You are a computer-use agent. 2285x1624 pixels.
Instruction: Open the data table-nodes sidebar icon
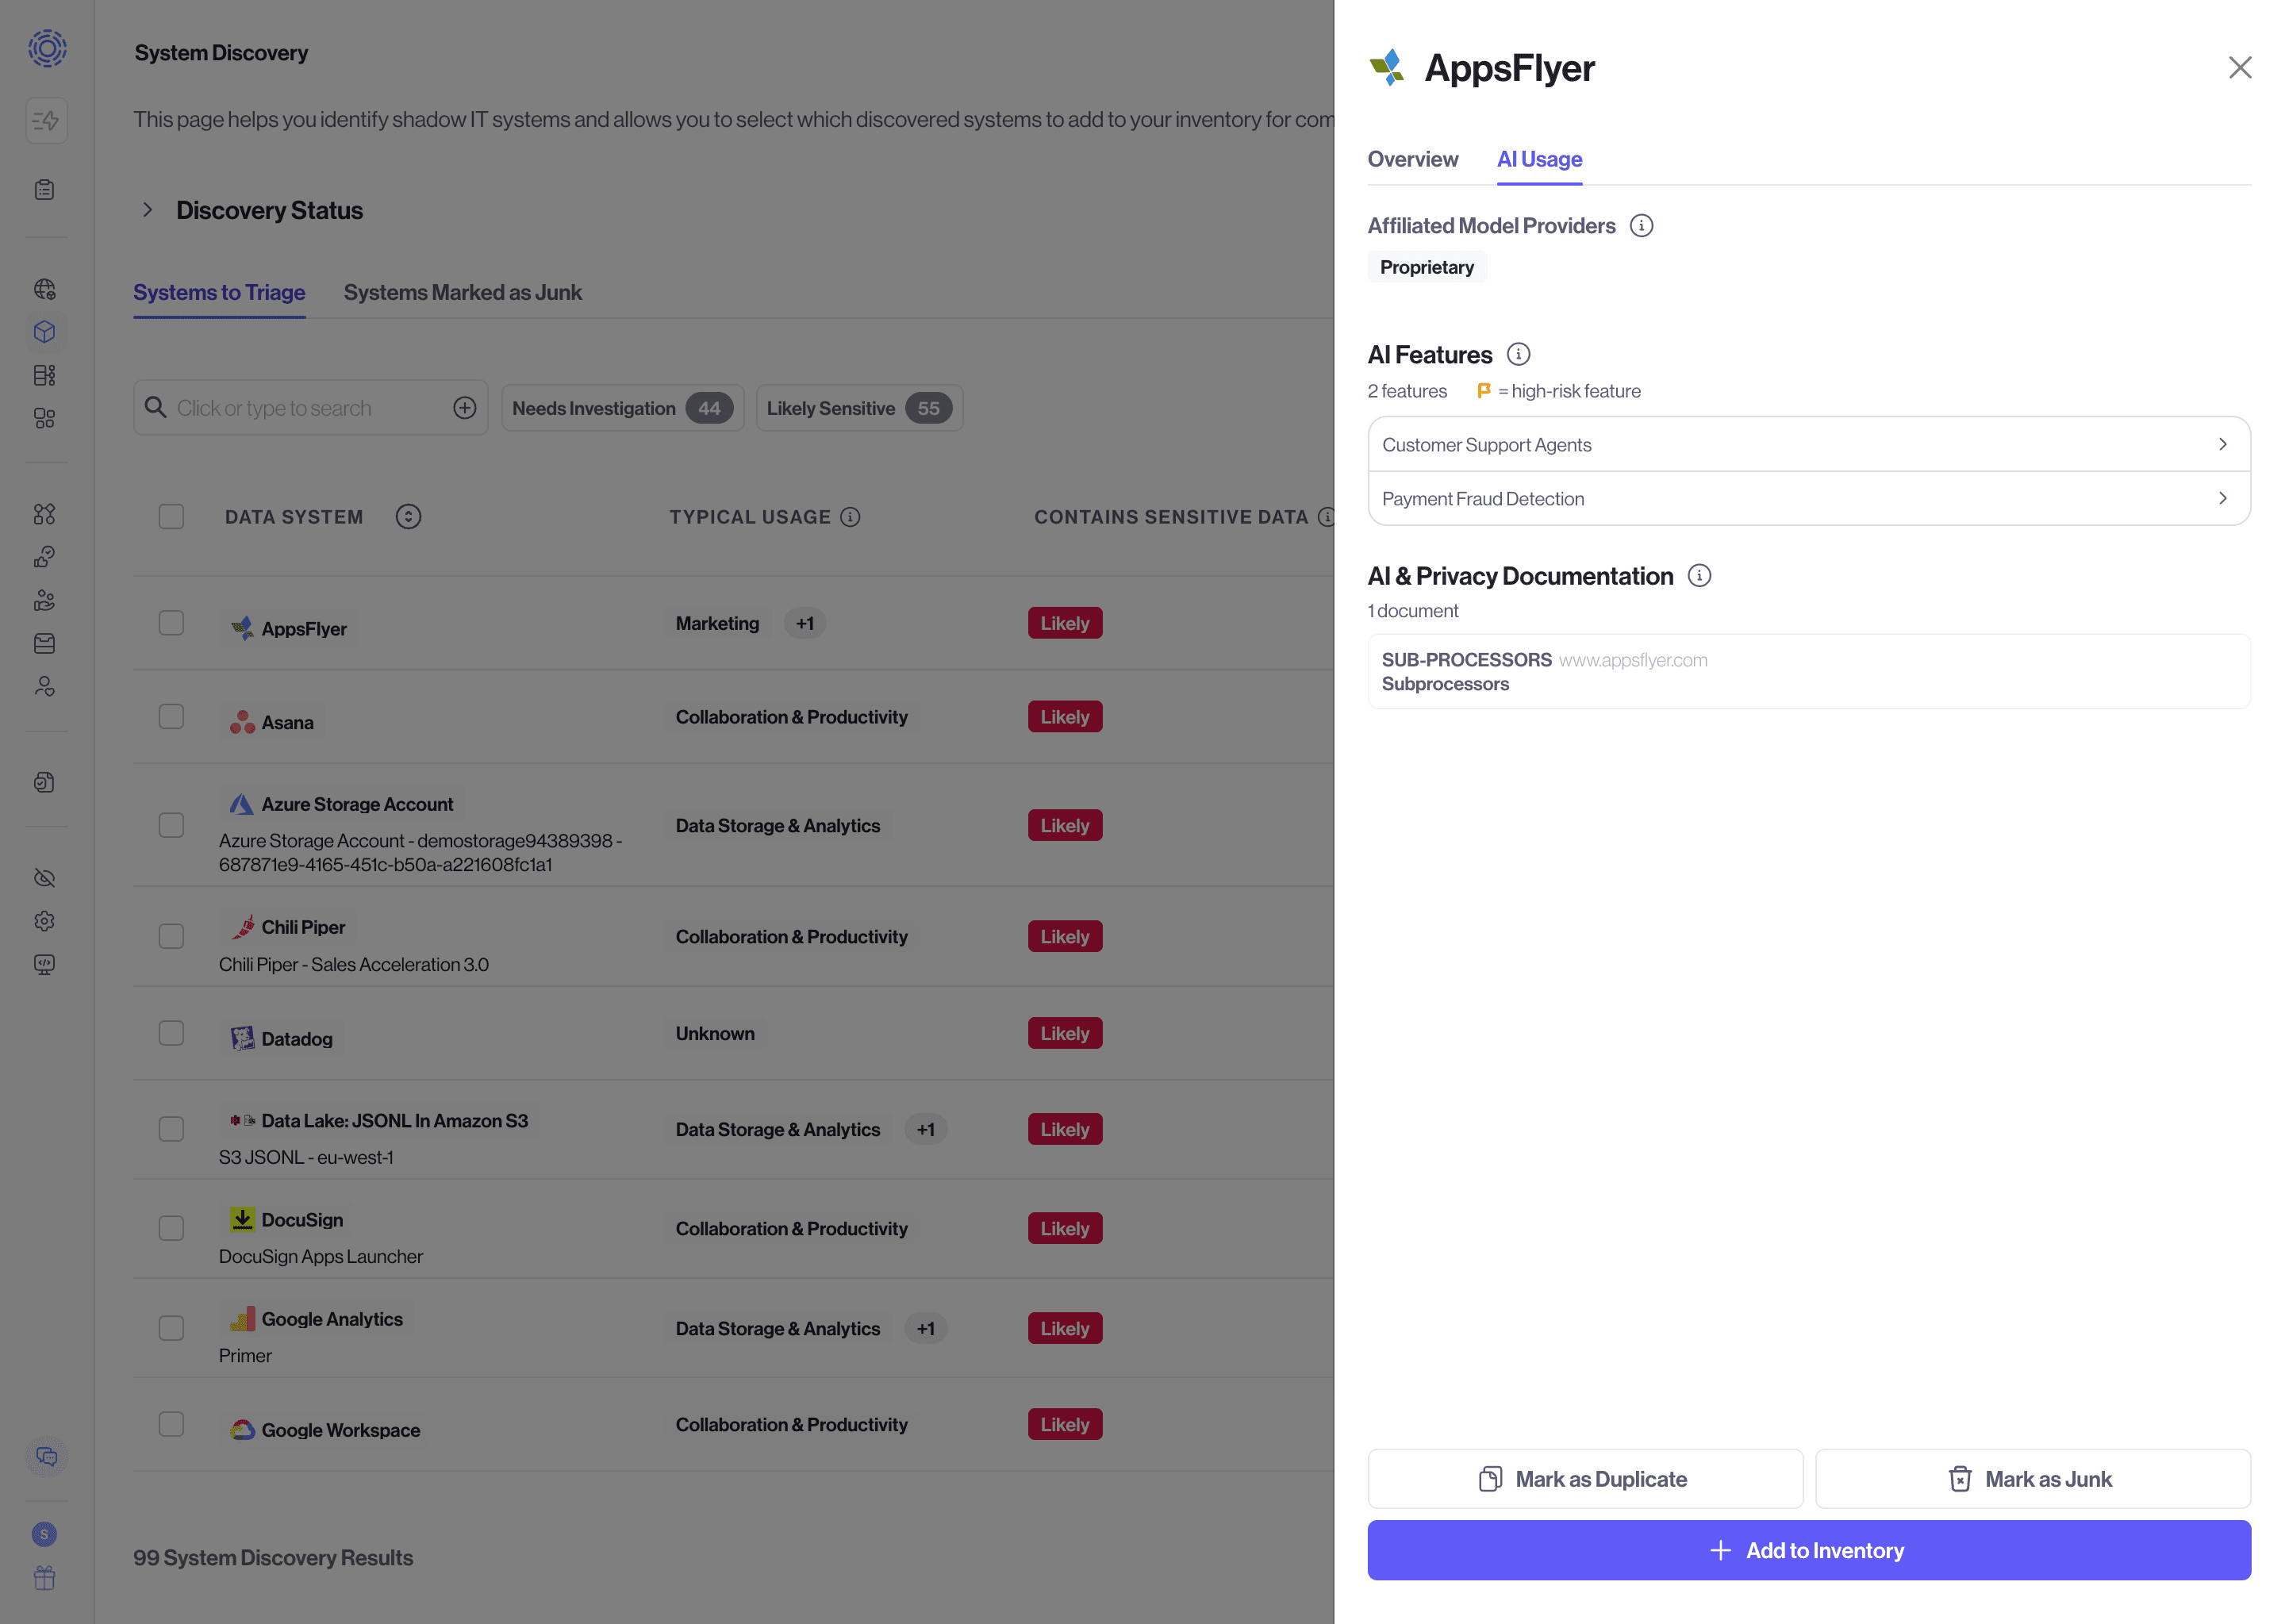tap(45, 375)
